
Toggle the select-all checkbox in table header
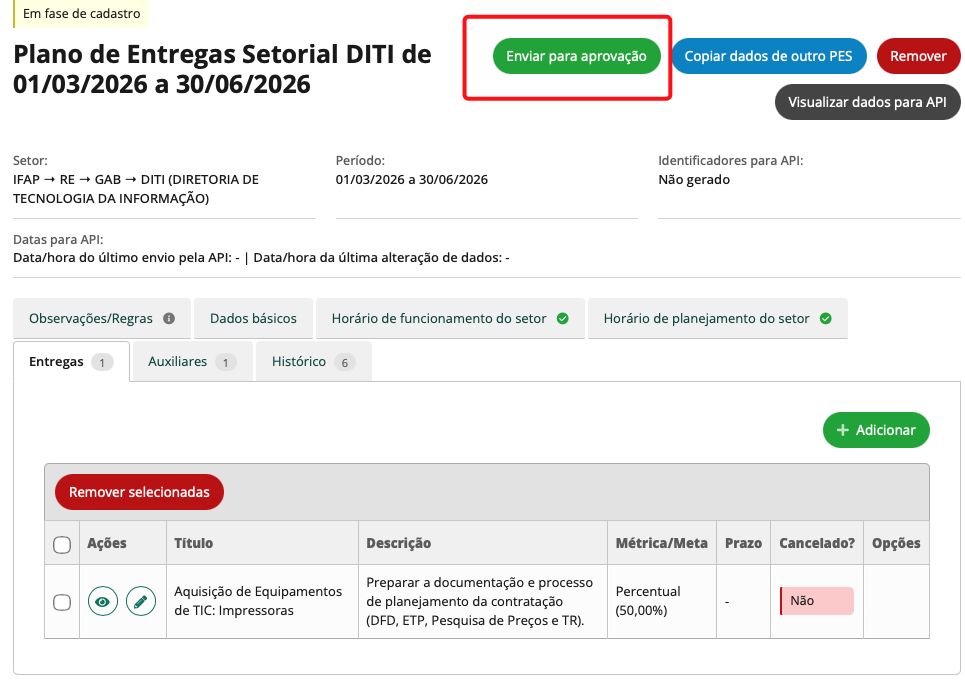[62, 544]
